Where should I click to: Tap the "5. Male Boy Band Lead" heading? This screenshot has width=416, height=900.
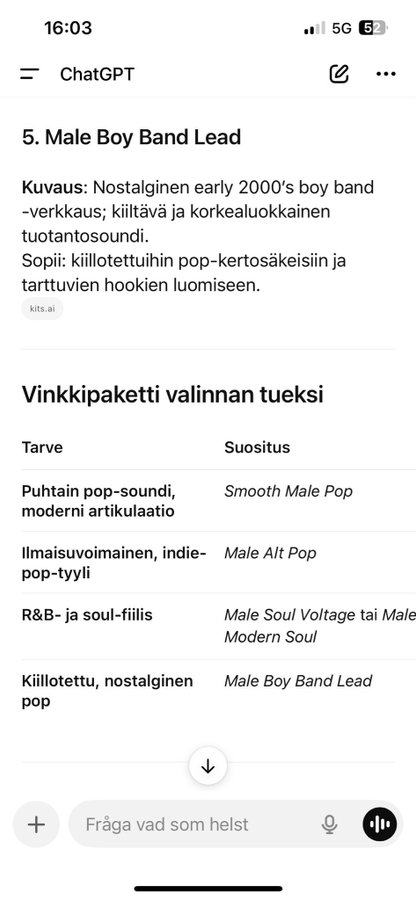click(x=131, y=137)
